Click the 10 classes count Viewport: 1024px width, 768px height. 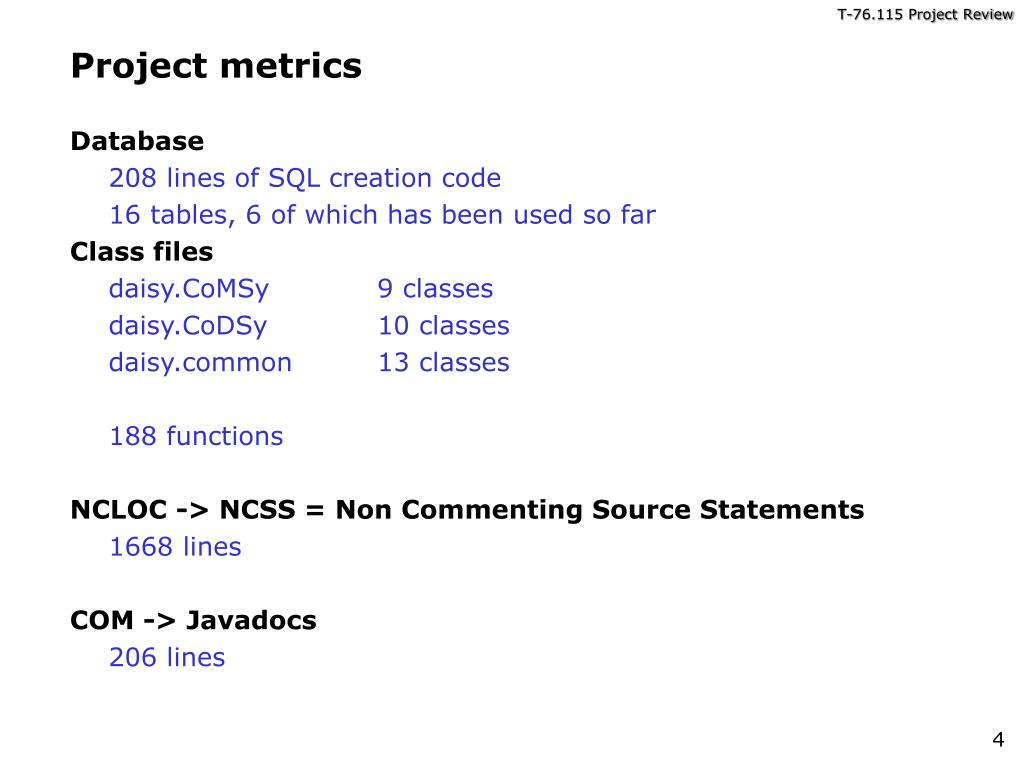[x=444, y=325]
